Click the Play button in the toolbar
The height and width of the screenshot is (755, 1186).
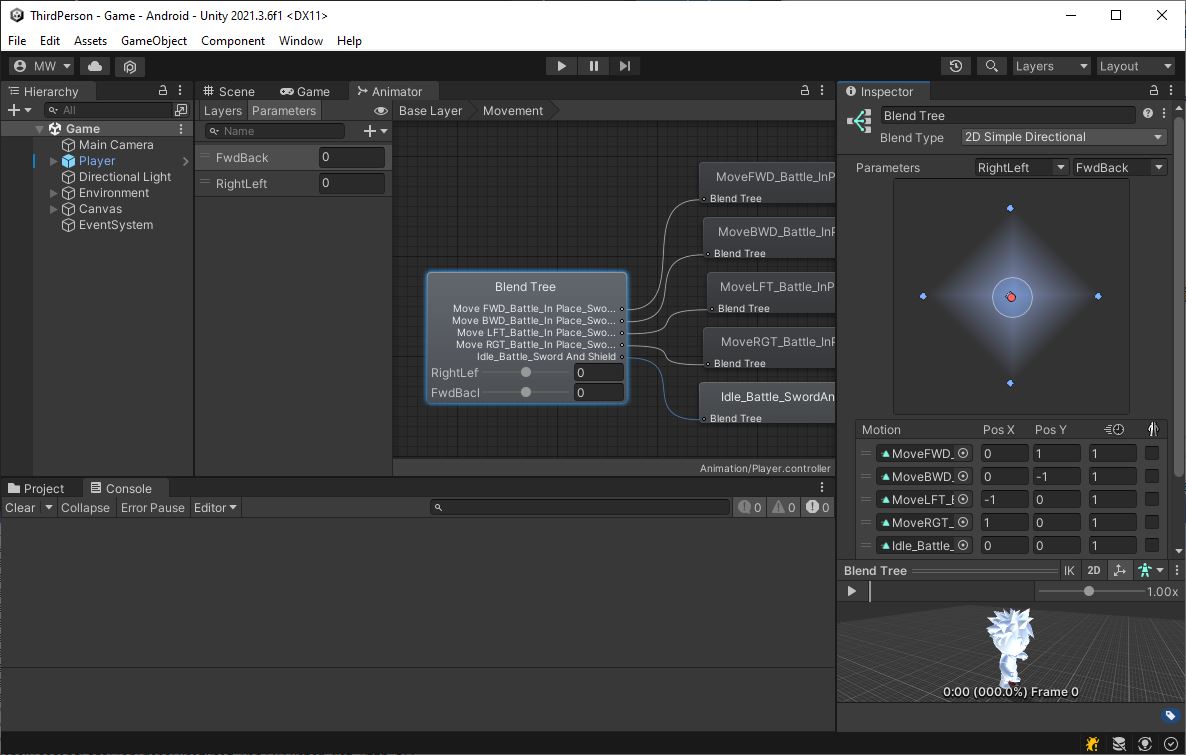click(561, 66)
